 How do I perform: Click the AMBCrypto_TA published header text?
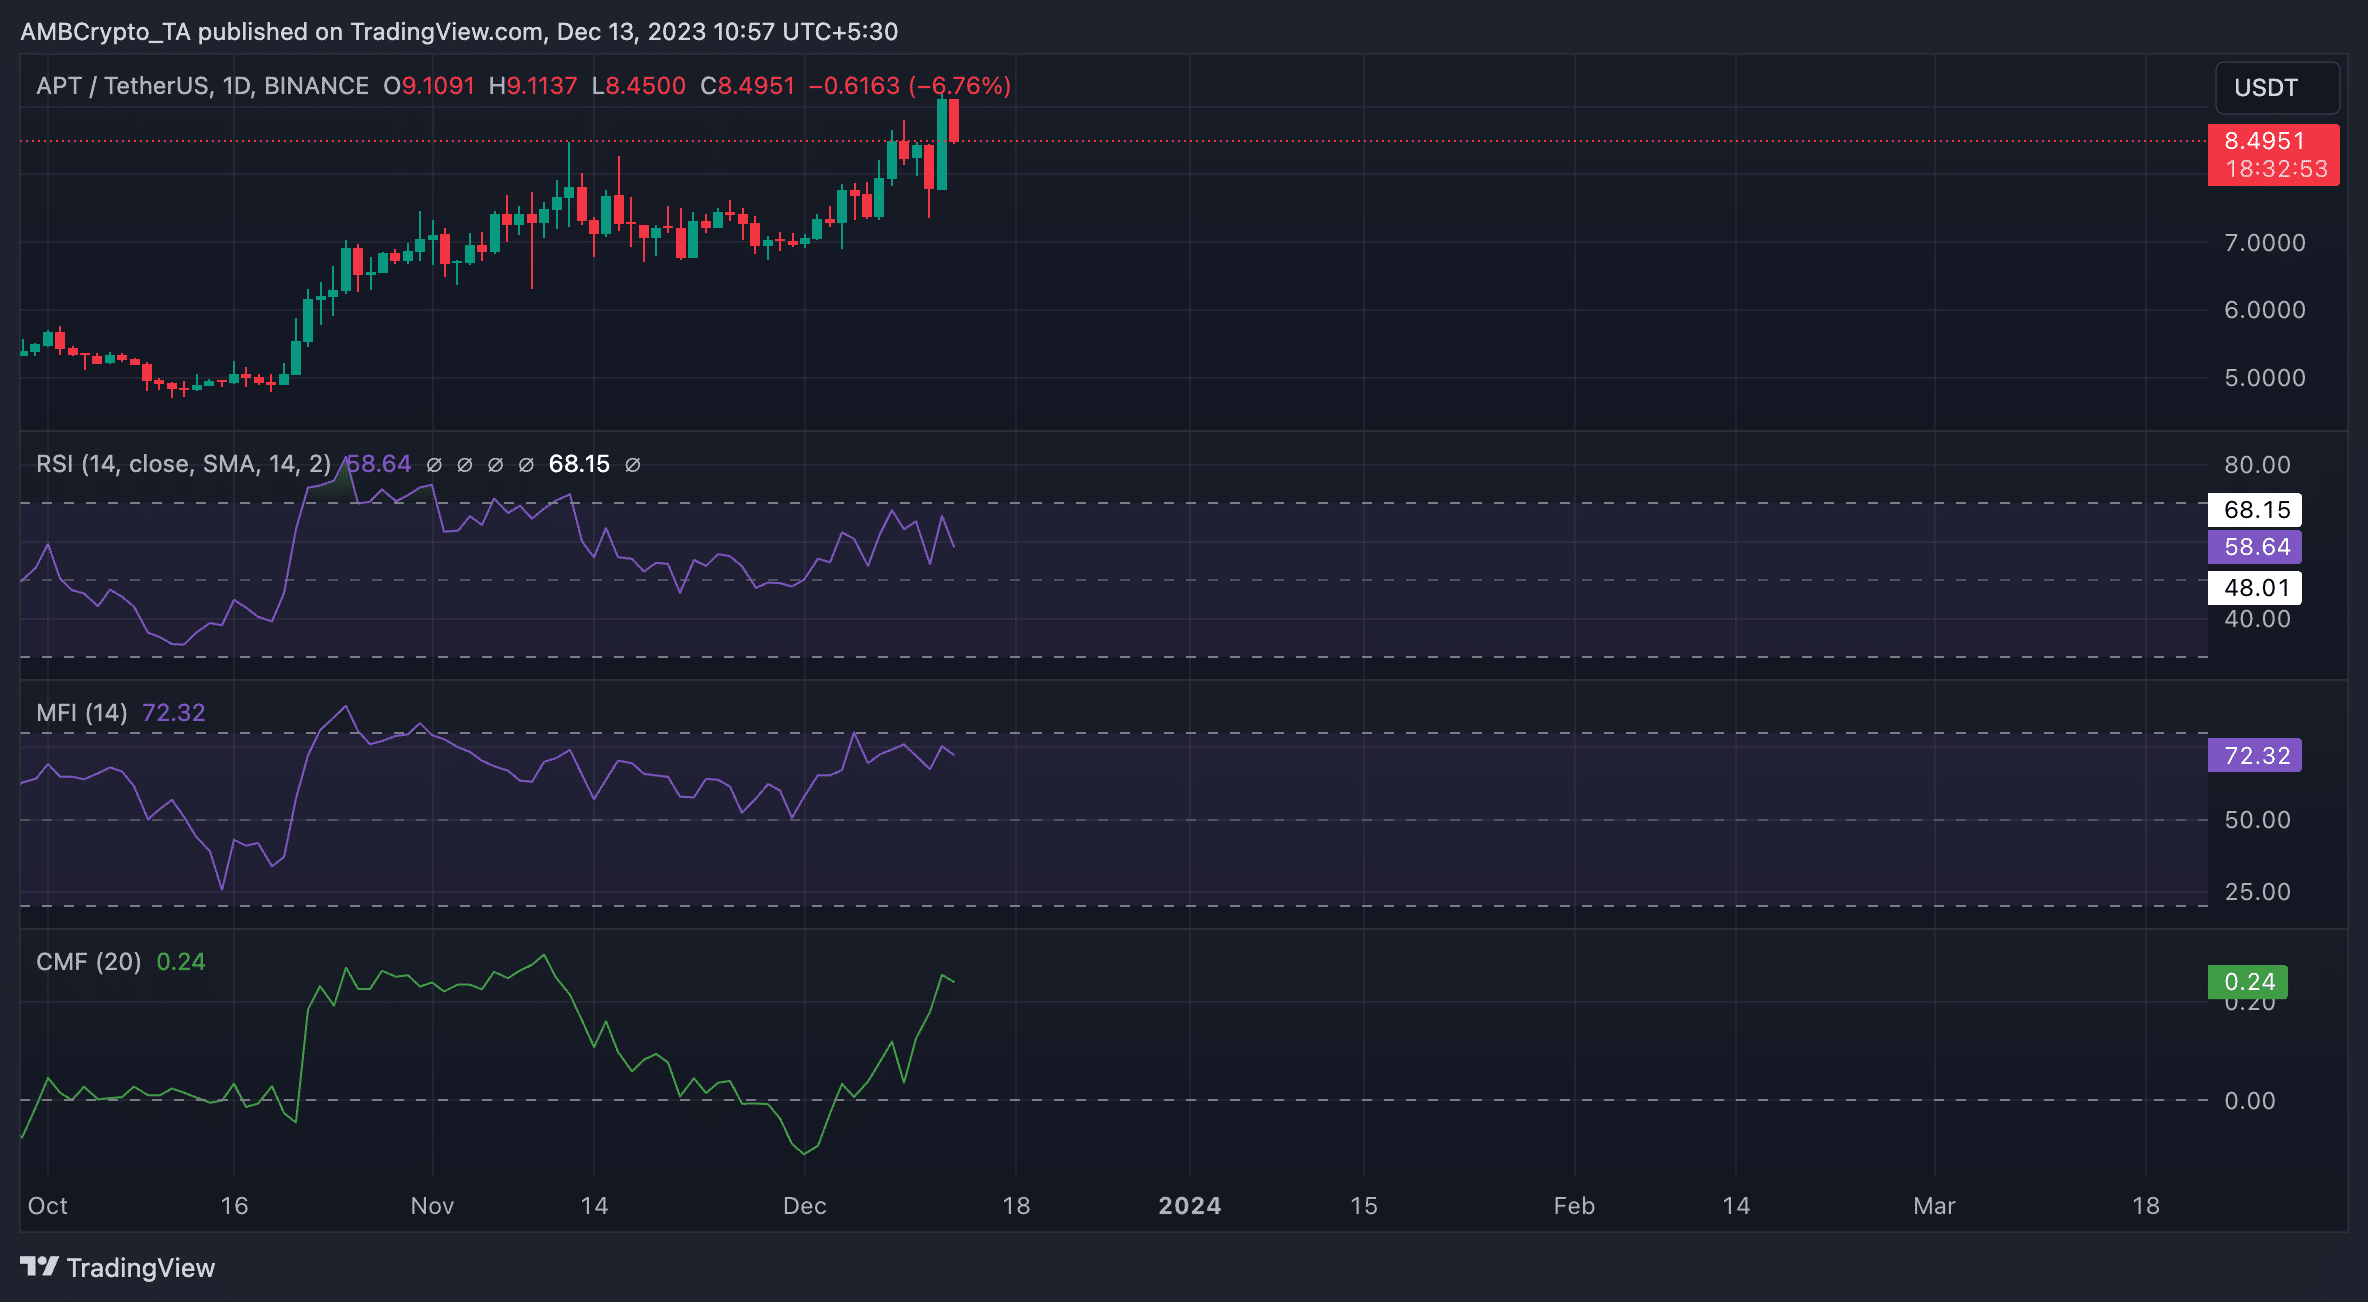[x=459, y=32]
